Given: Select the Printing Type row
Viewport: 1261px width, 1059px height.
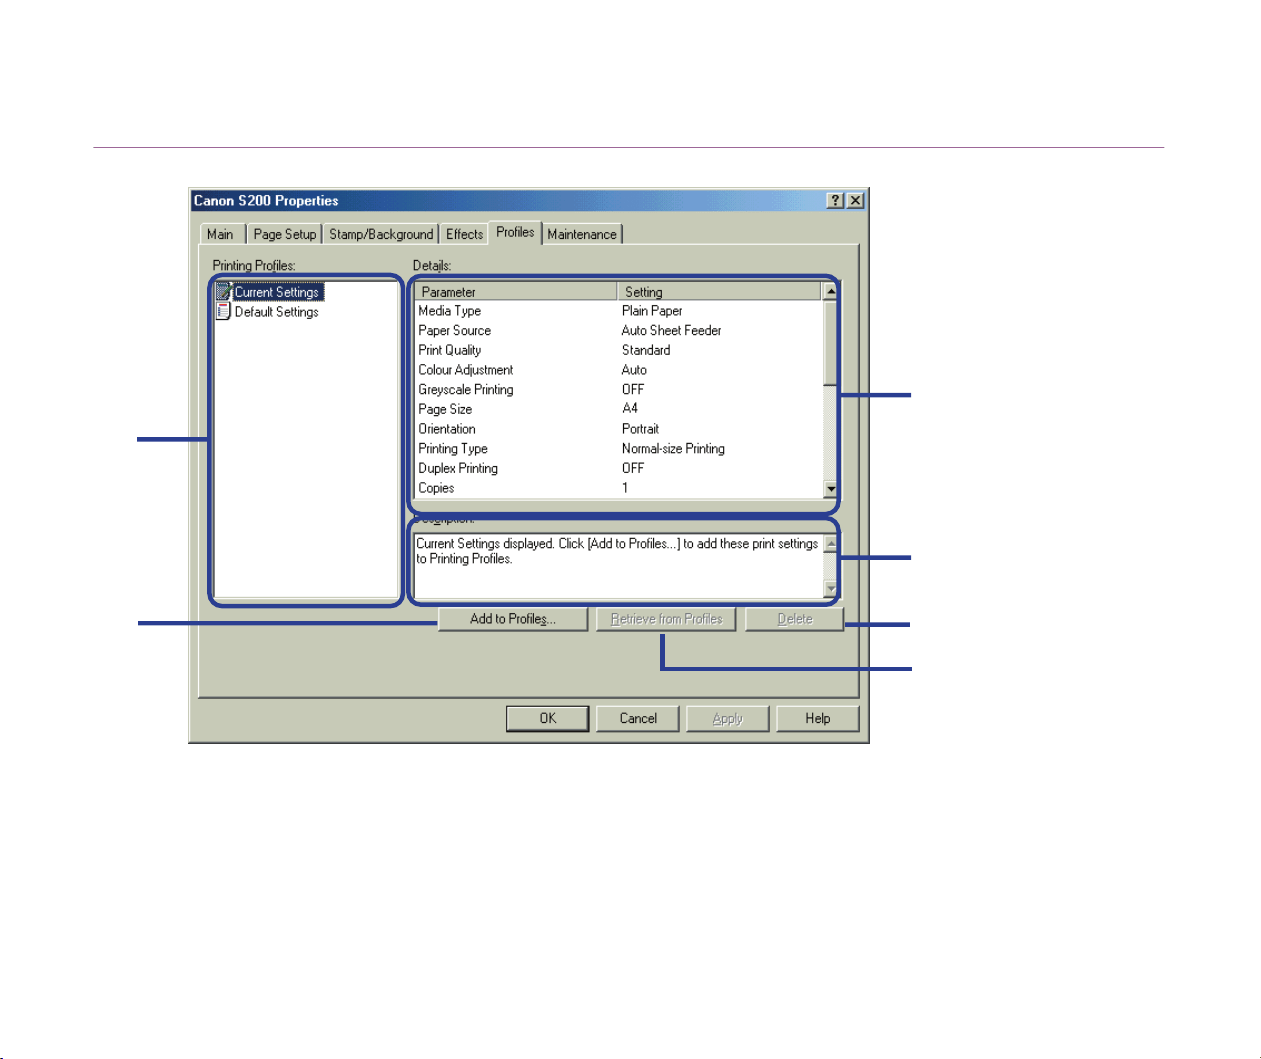Looking at the screenshot, I should point(619,449).
